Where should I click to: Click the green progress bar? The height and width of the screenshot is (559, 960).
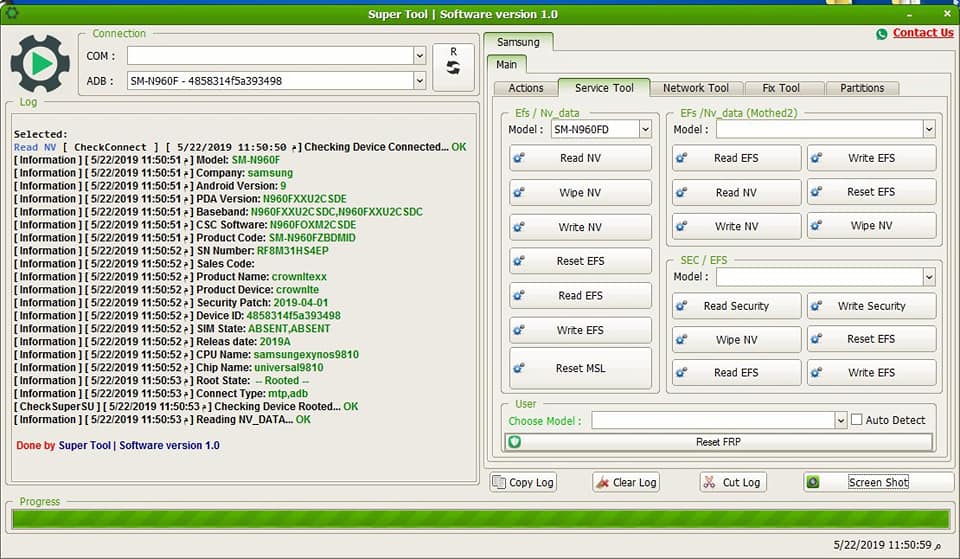pyautogui.click(x=481, y=519)
